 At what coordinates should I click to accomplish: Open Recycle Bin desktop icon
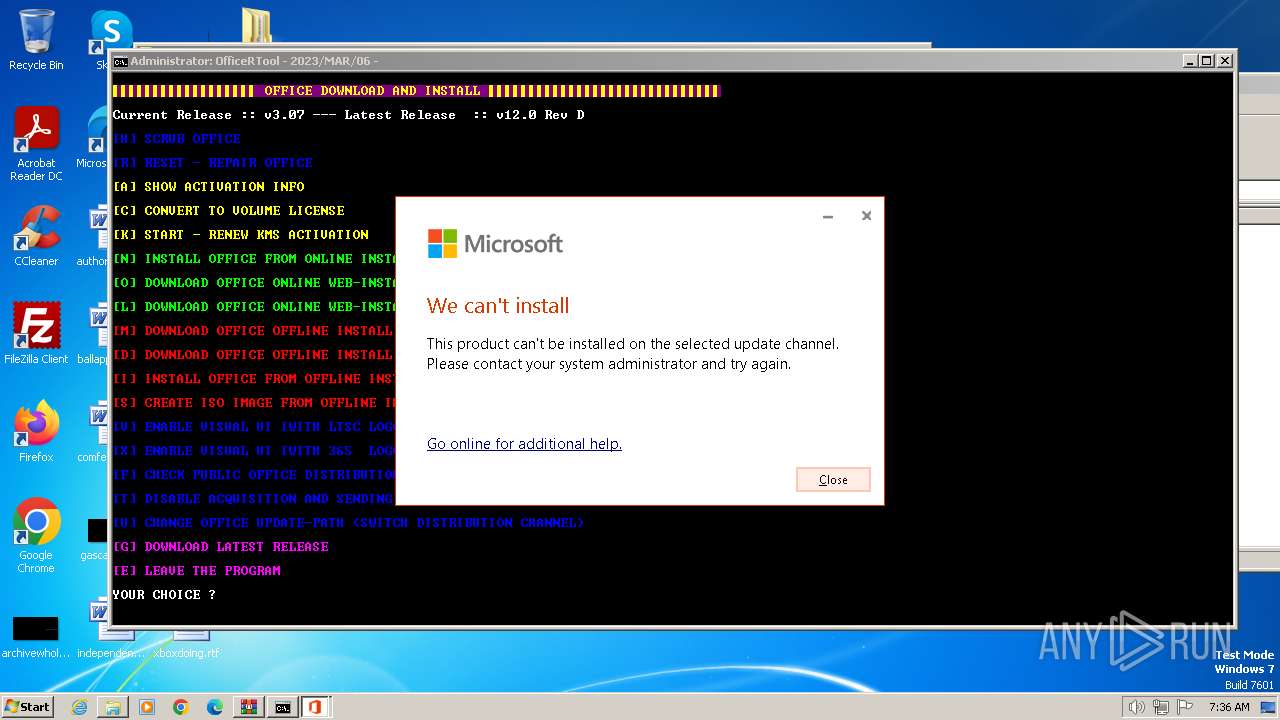pos(36,40)
